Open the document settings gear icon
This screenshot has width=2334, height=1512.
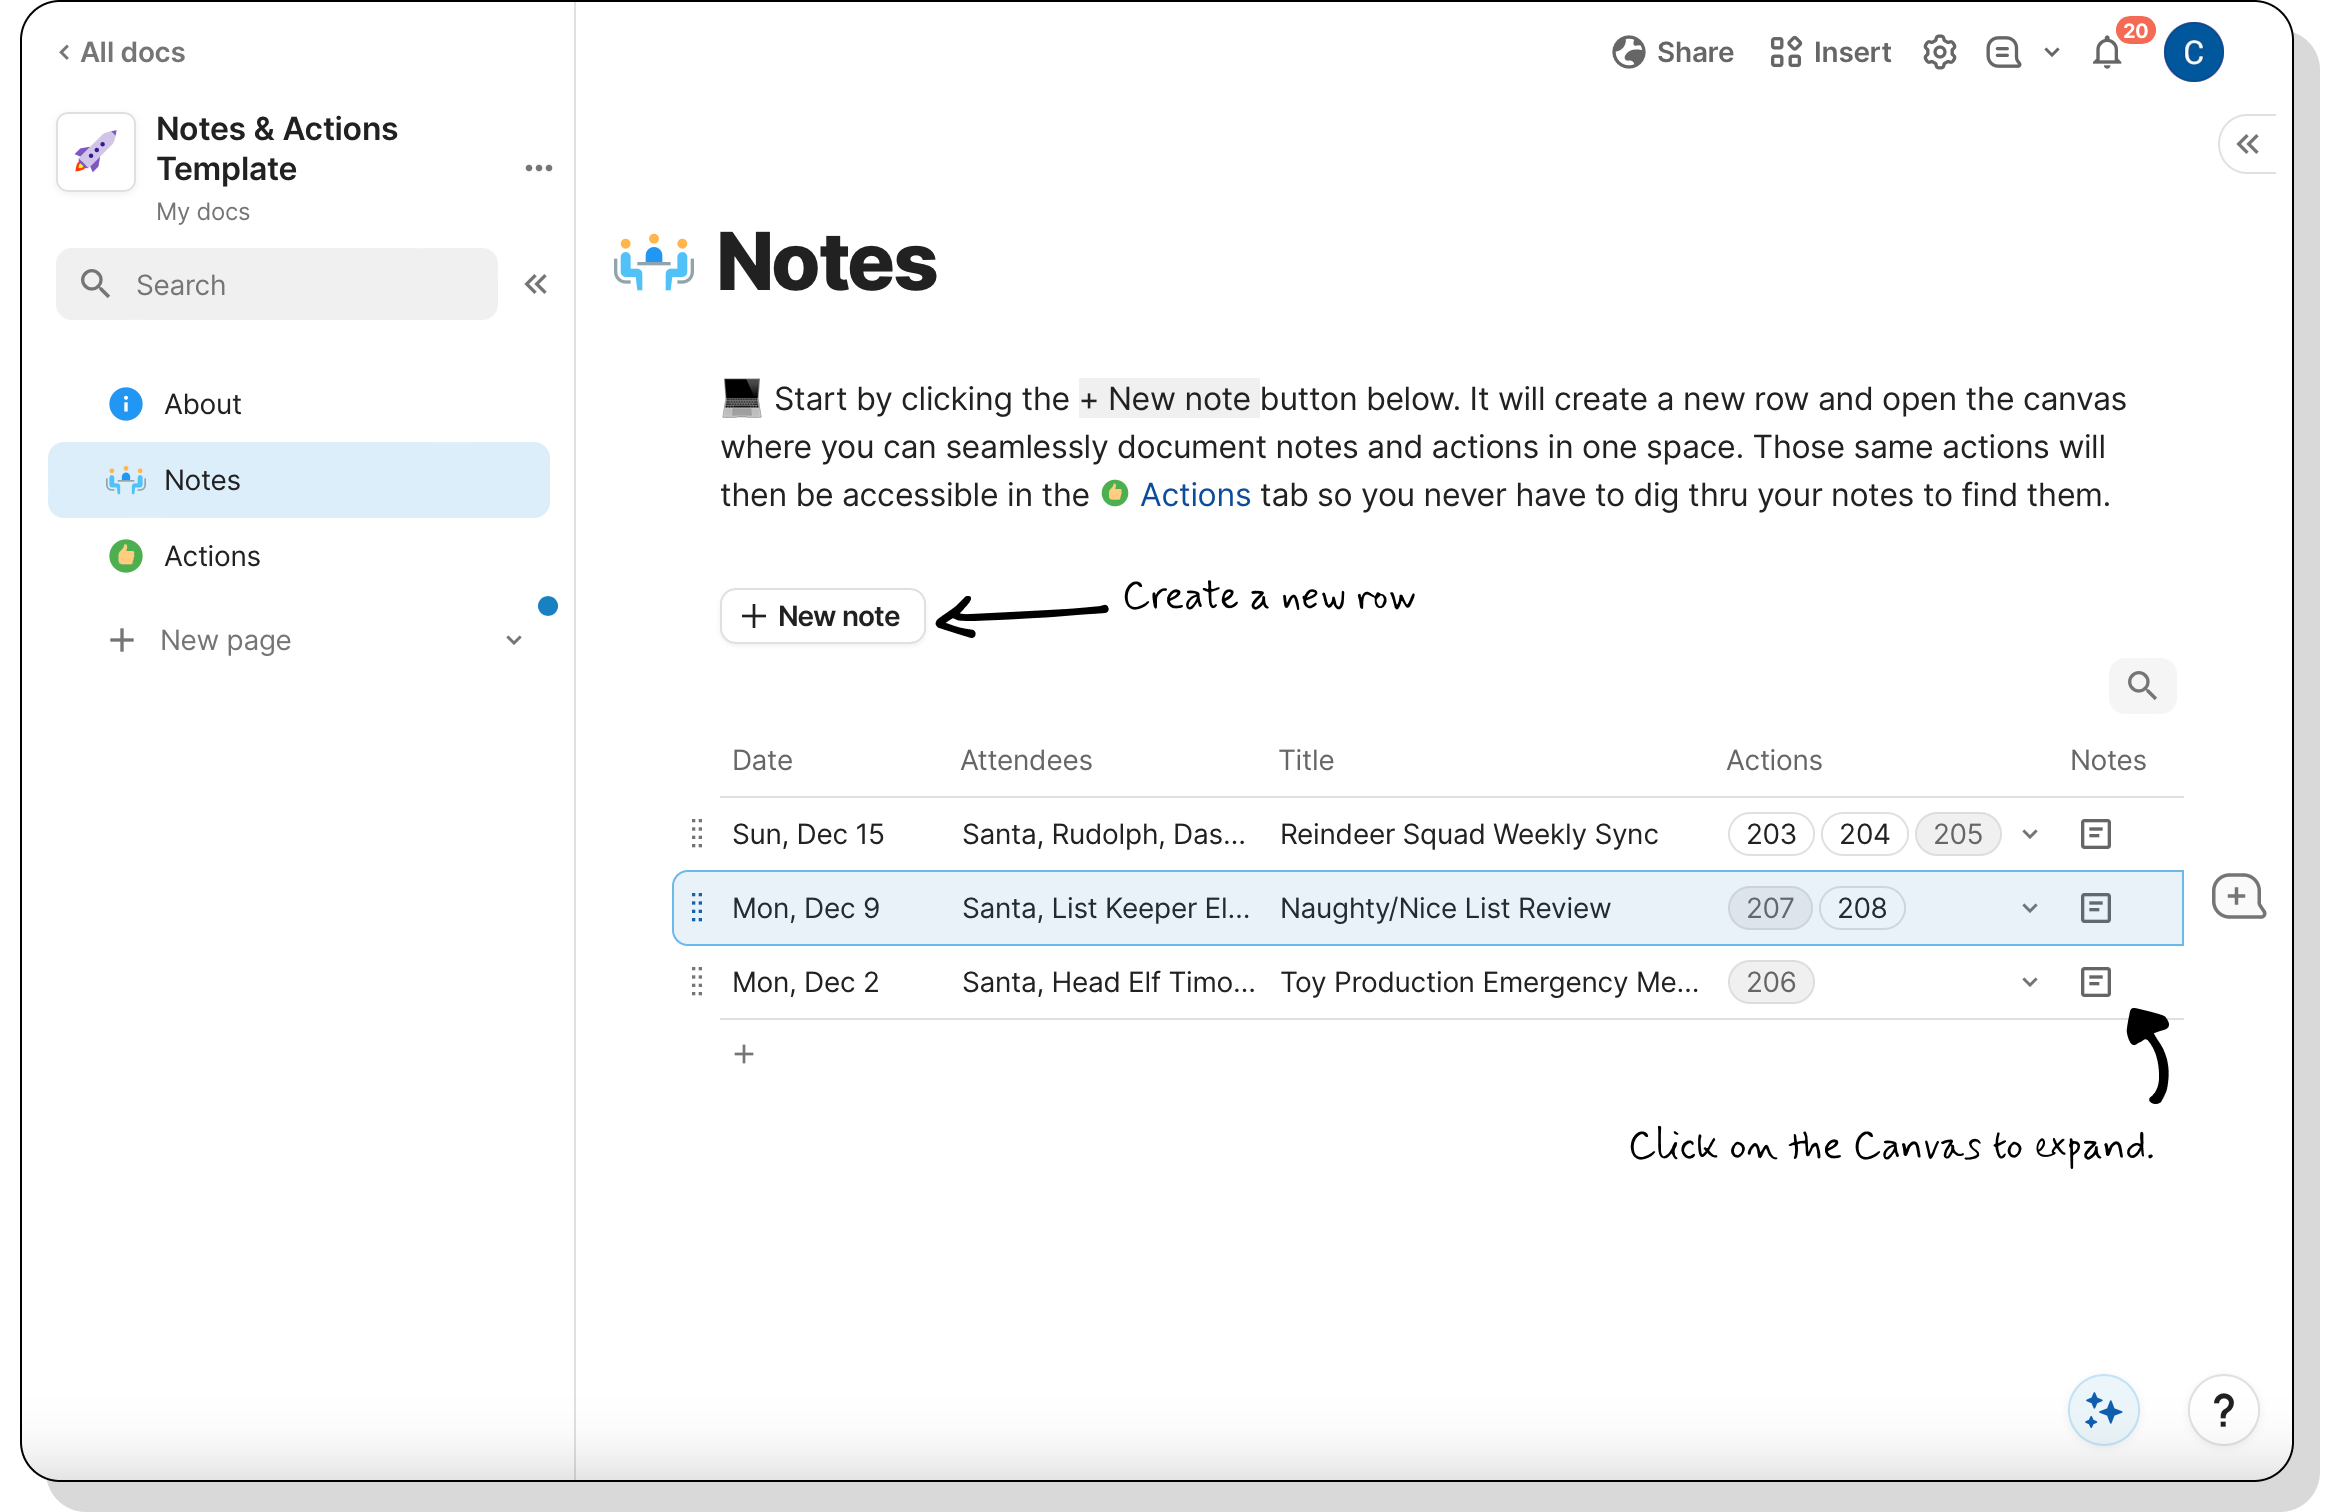click(x=1939, y=52)
